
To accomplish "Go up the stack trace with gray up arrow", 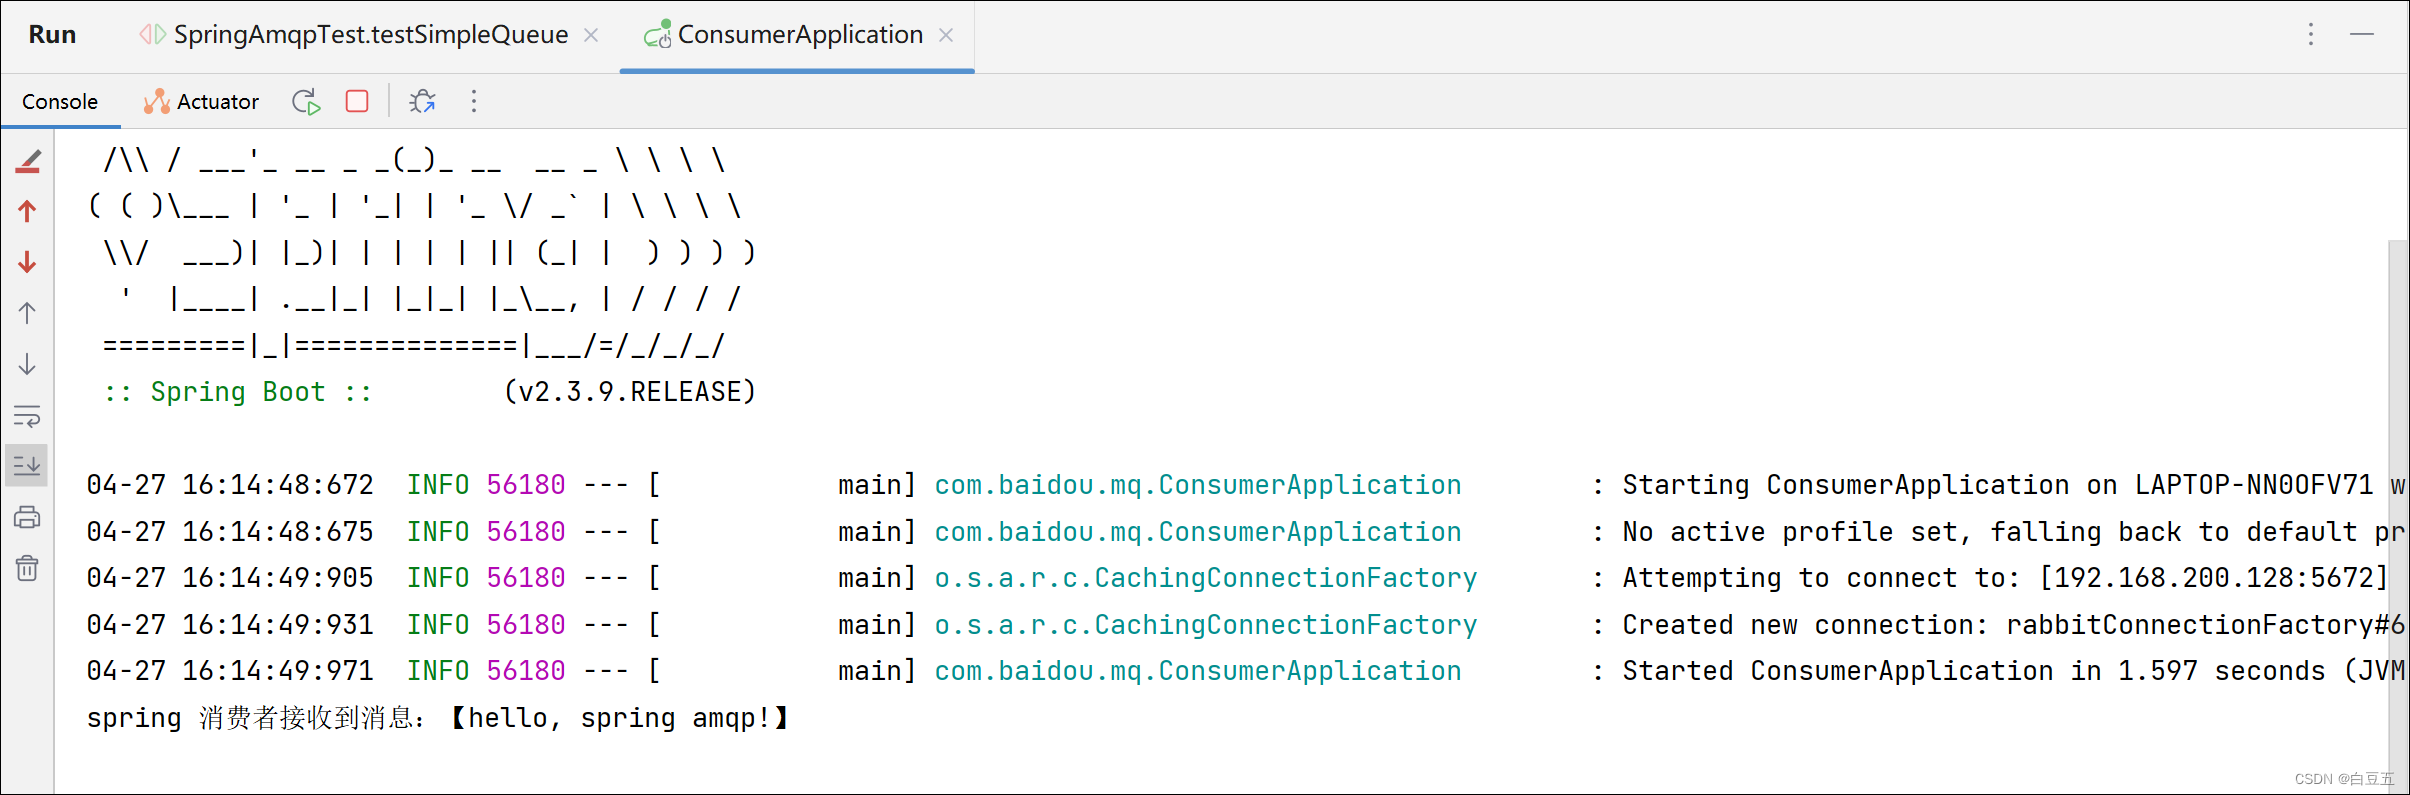I will tap(28, 313).
